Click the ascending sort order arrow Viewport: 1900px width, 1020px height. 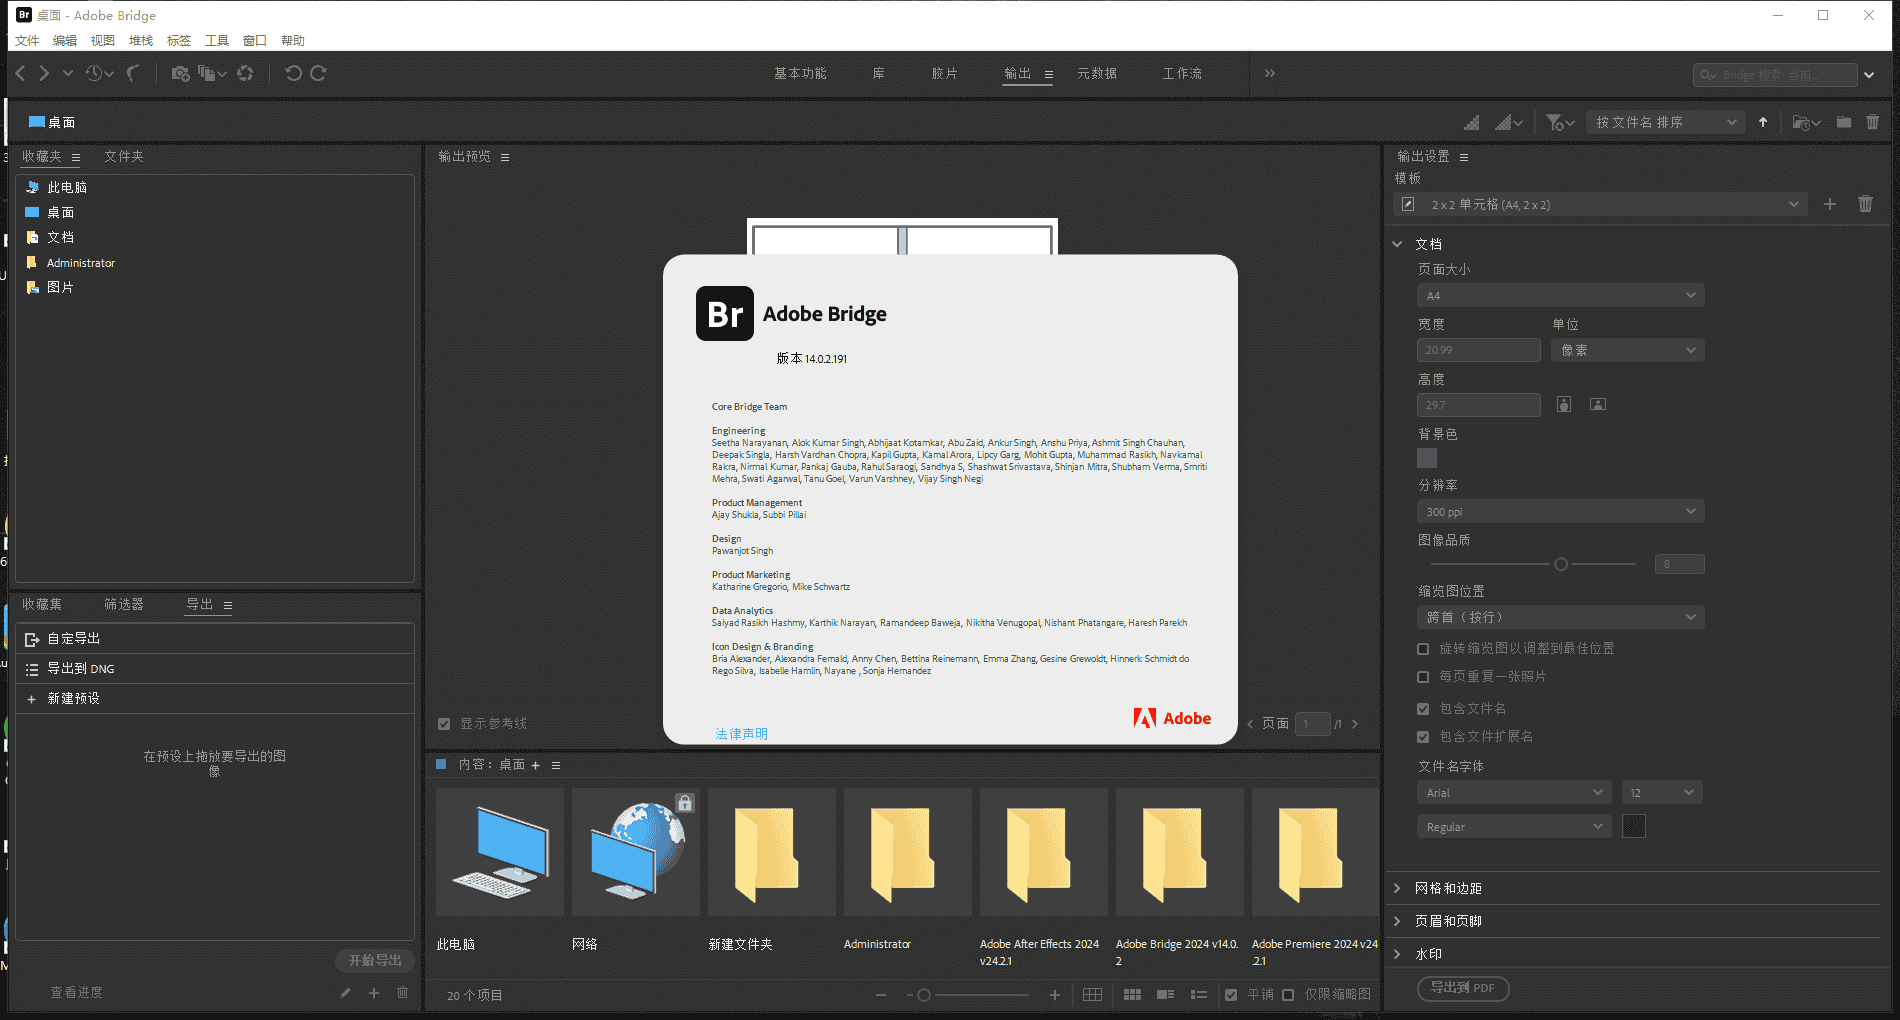[x=1763, y=123]
